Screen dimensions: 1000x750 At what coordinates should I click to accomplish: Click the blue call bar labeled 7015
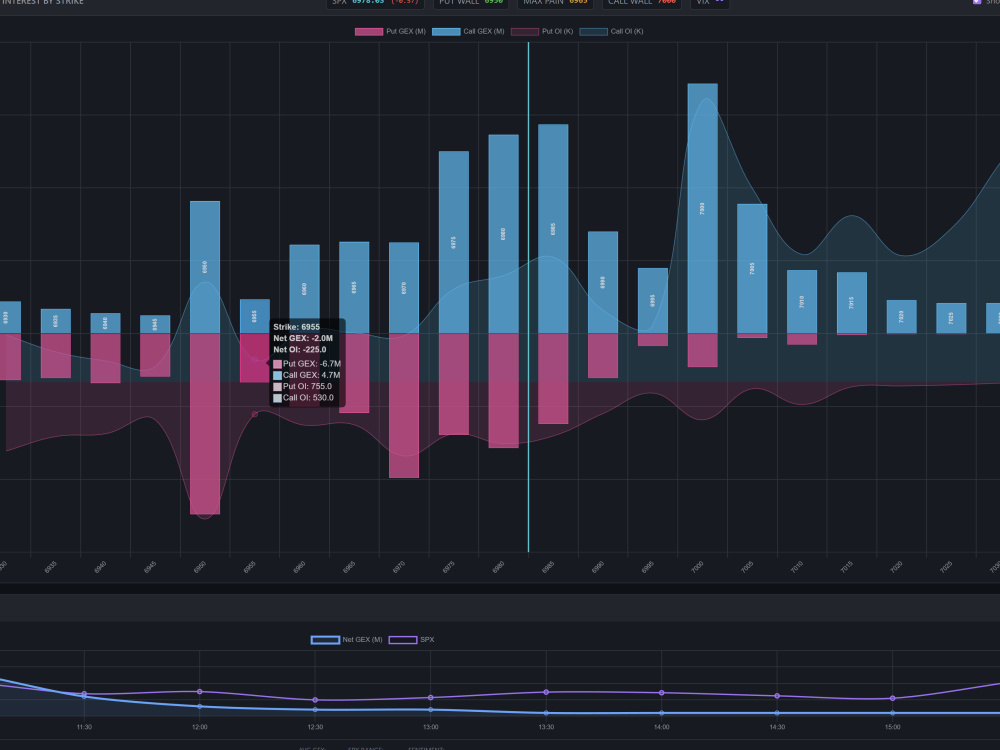851,303
